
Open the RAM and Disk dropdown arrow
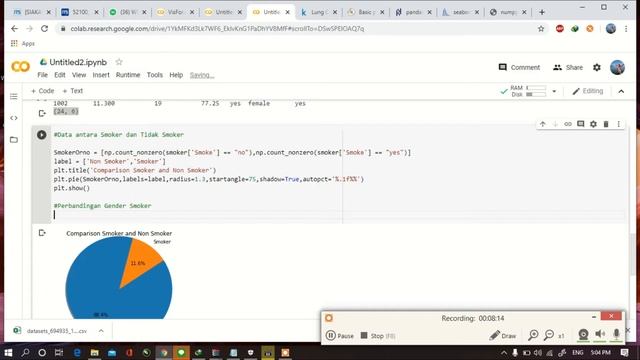click(554, 91)
